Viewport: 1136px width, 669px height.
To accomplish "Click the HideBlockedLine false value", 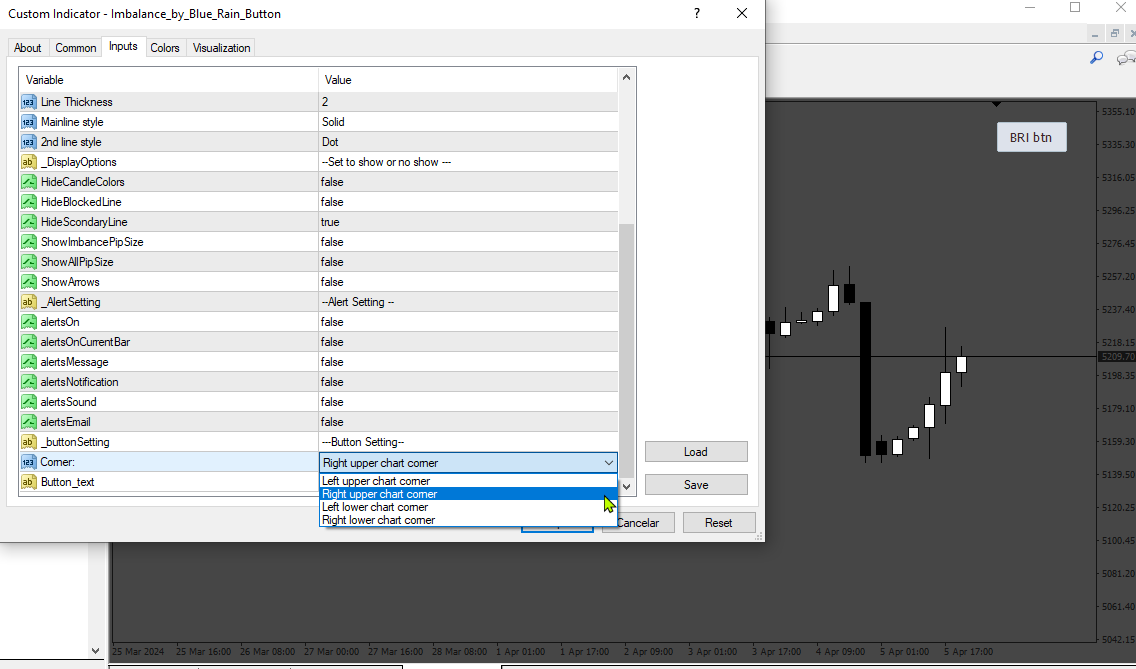I will pos(333,201).
